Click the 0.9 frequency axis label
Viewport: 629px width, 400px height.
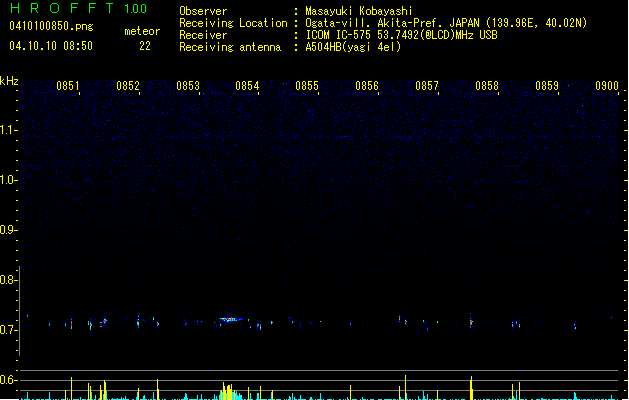pyautogui.click(x=8, y=230)
